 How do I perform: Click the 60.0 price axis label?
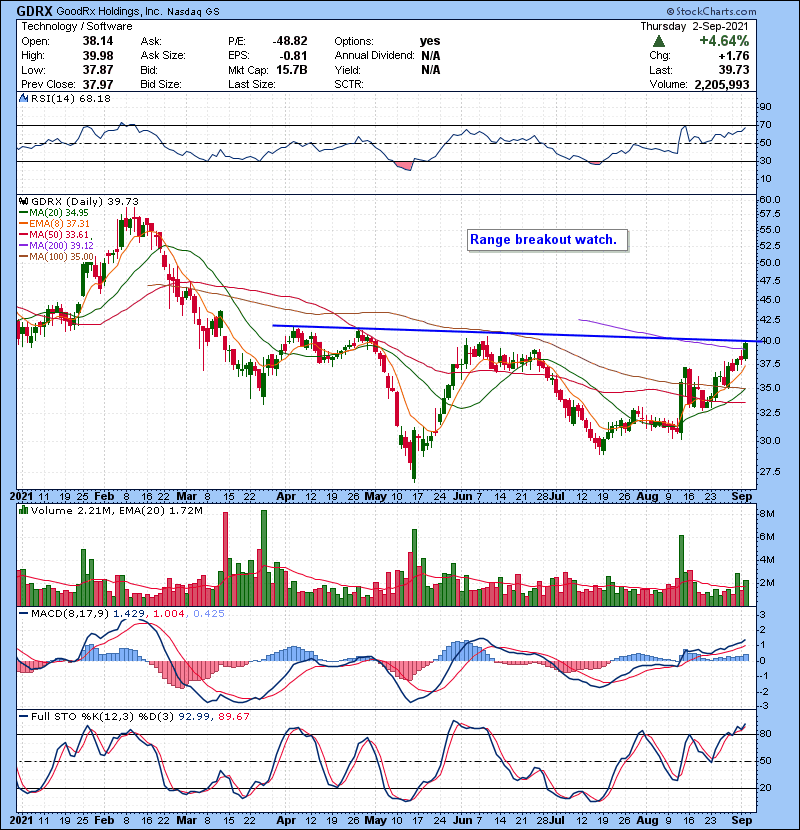tap(770, 200)
